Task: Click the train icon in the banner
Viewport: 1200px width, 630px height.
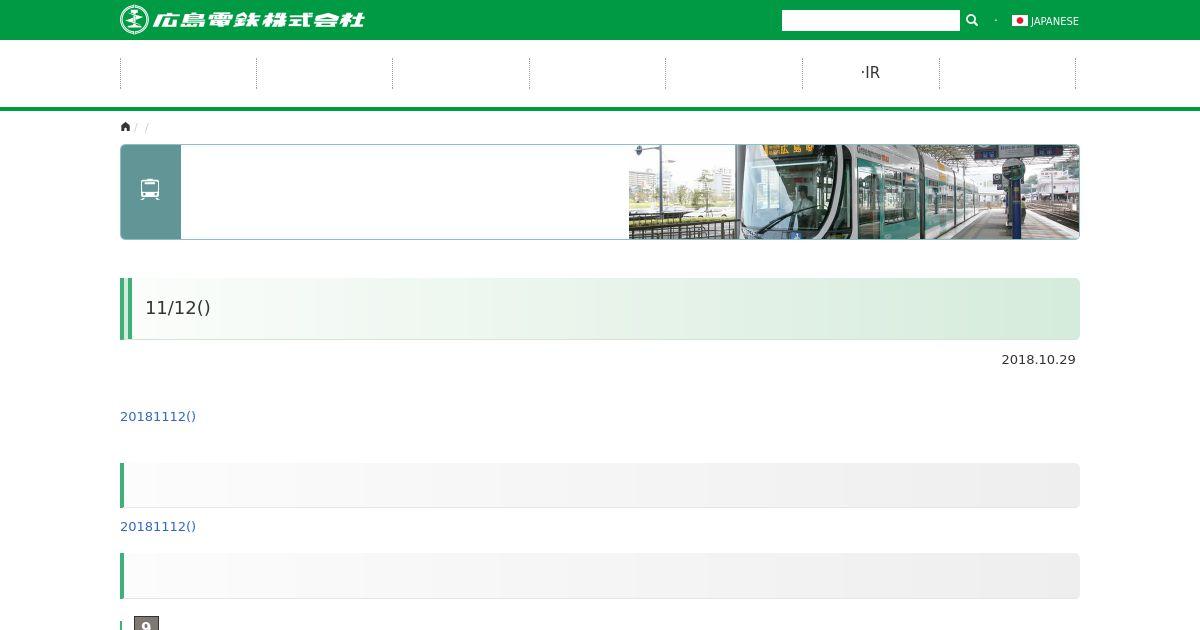Action: 150,190
